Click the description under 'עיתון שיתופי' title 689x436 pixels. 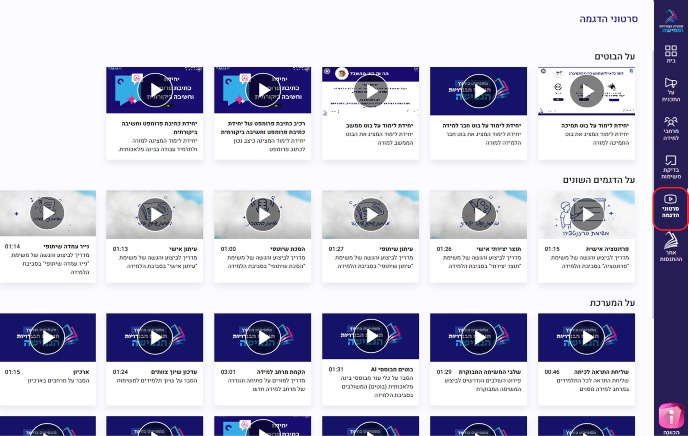376,262
